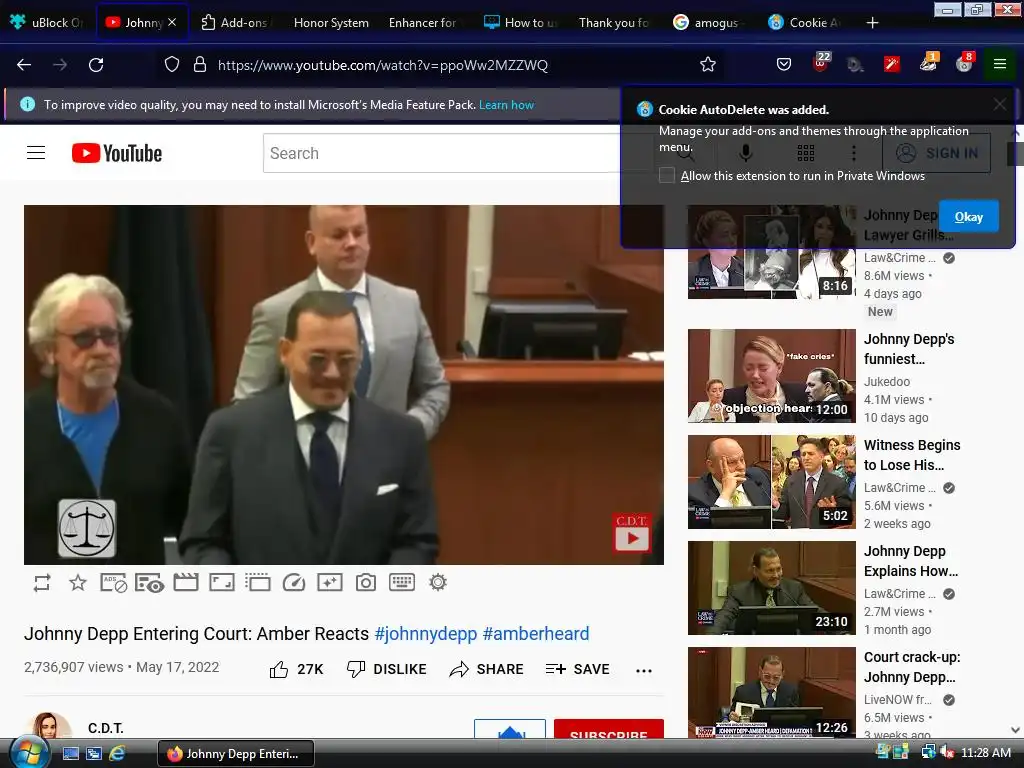This screenshot has height=768, width=1024.
Task: Open the three-dot more actions menu
Action: click(644, 671)
